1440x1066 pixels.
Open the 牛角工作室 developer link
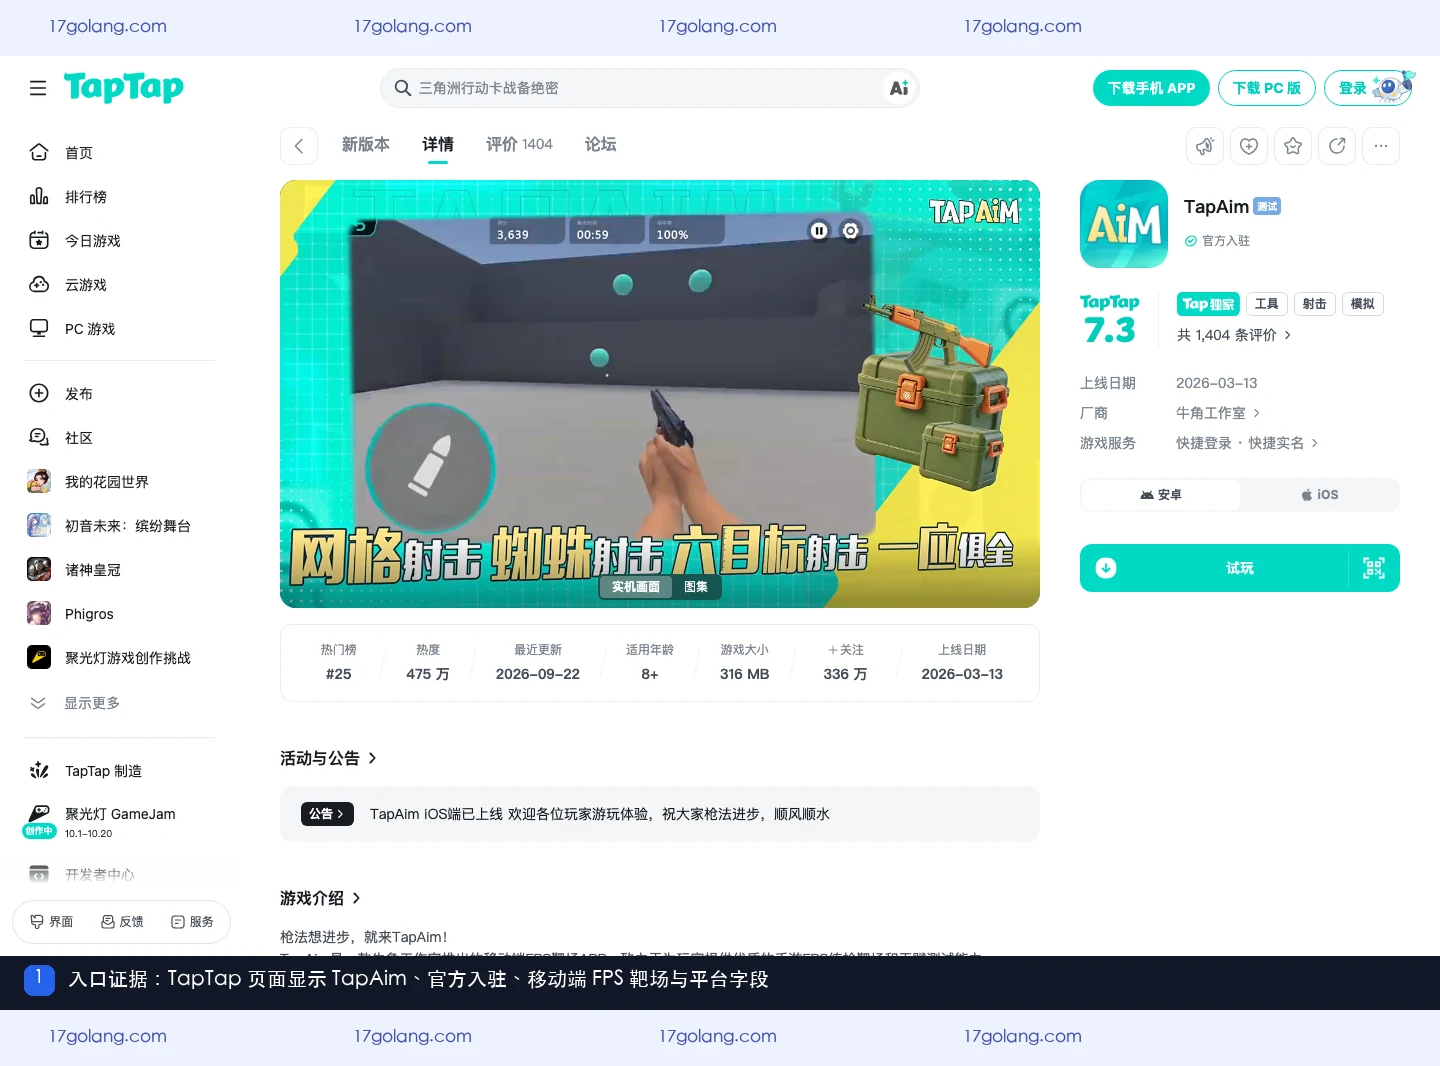1217,413
